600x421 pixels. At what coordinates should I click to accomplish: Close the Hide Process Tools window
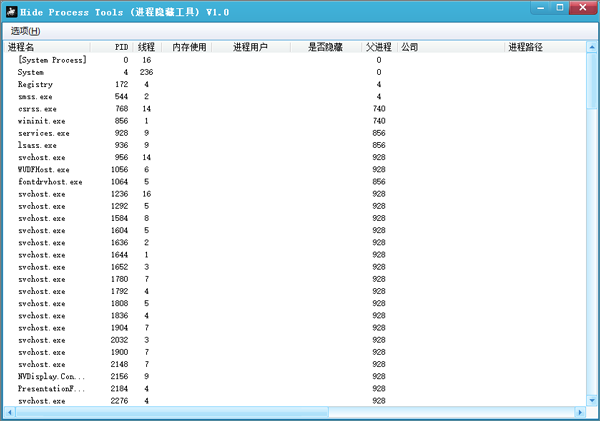583,8
